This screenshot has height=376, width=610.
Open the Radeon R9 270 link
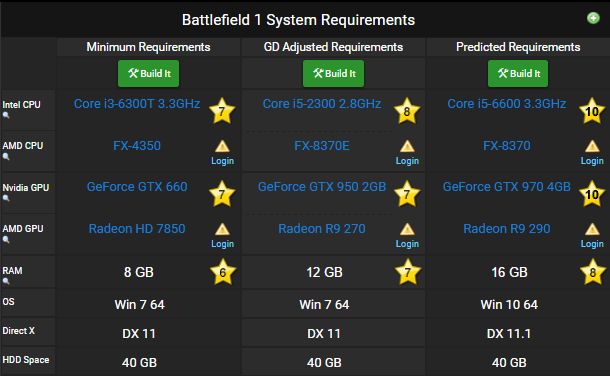coord(322,229)
